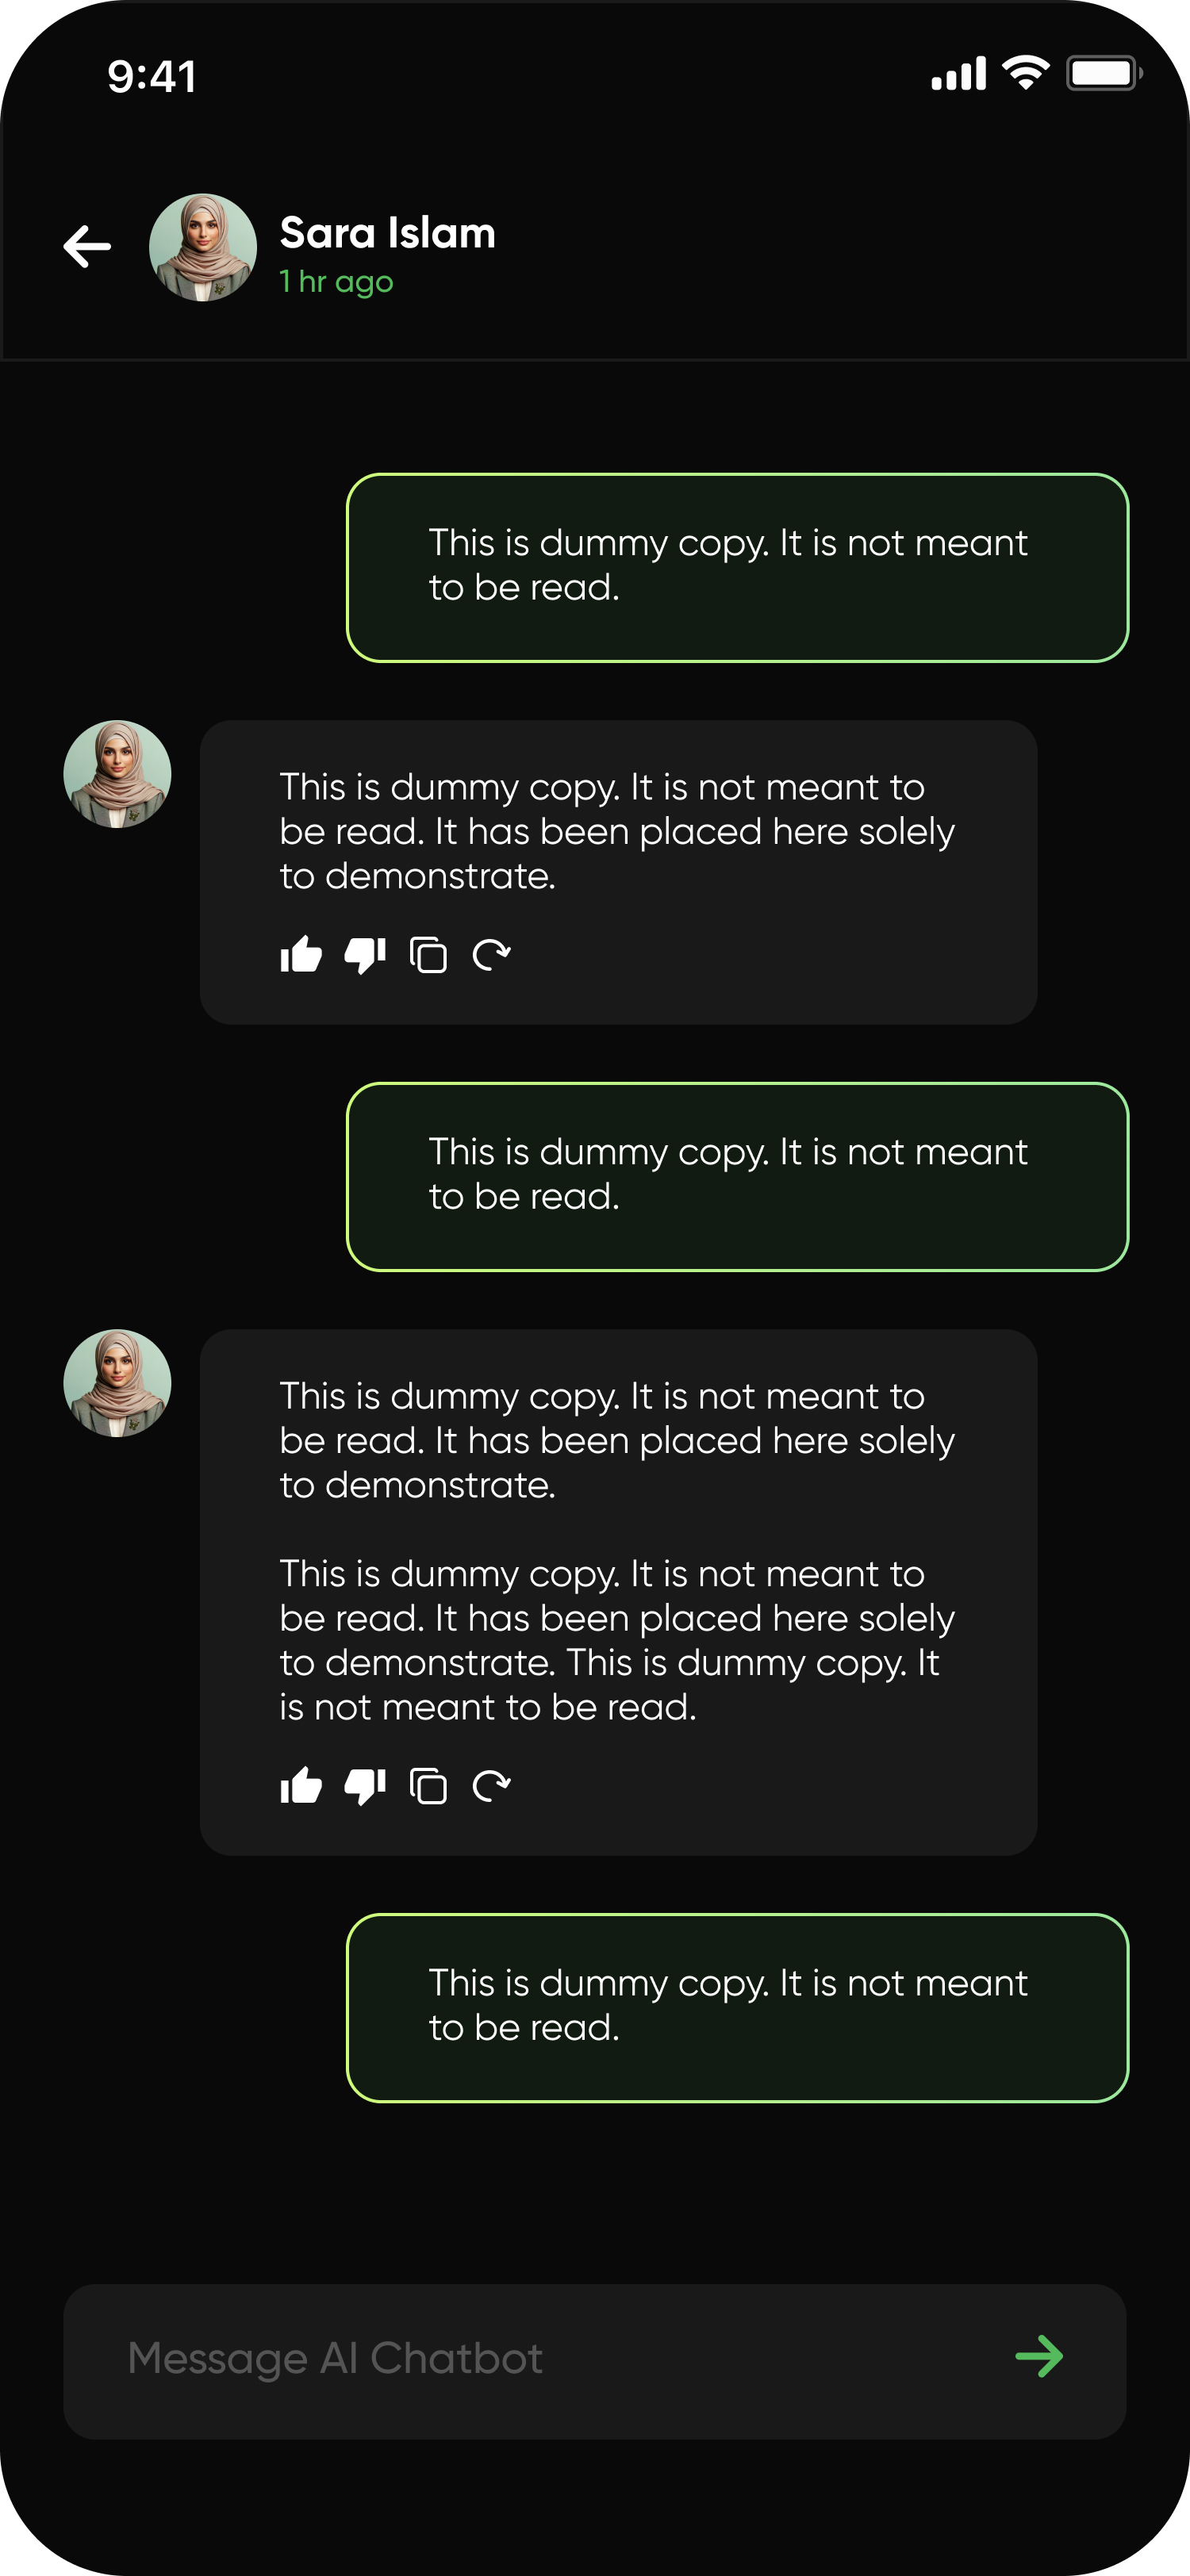Image resolution: width=1190 pixels, height=2576 pixels.
Task: Select the first green-outlined user message
Action: pyautogui.click(x=737, y=567)
